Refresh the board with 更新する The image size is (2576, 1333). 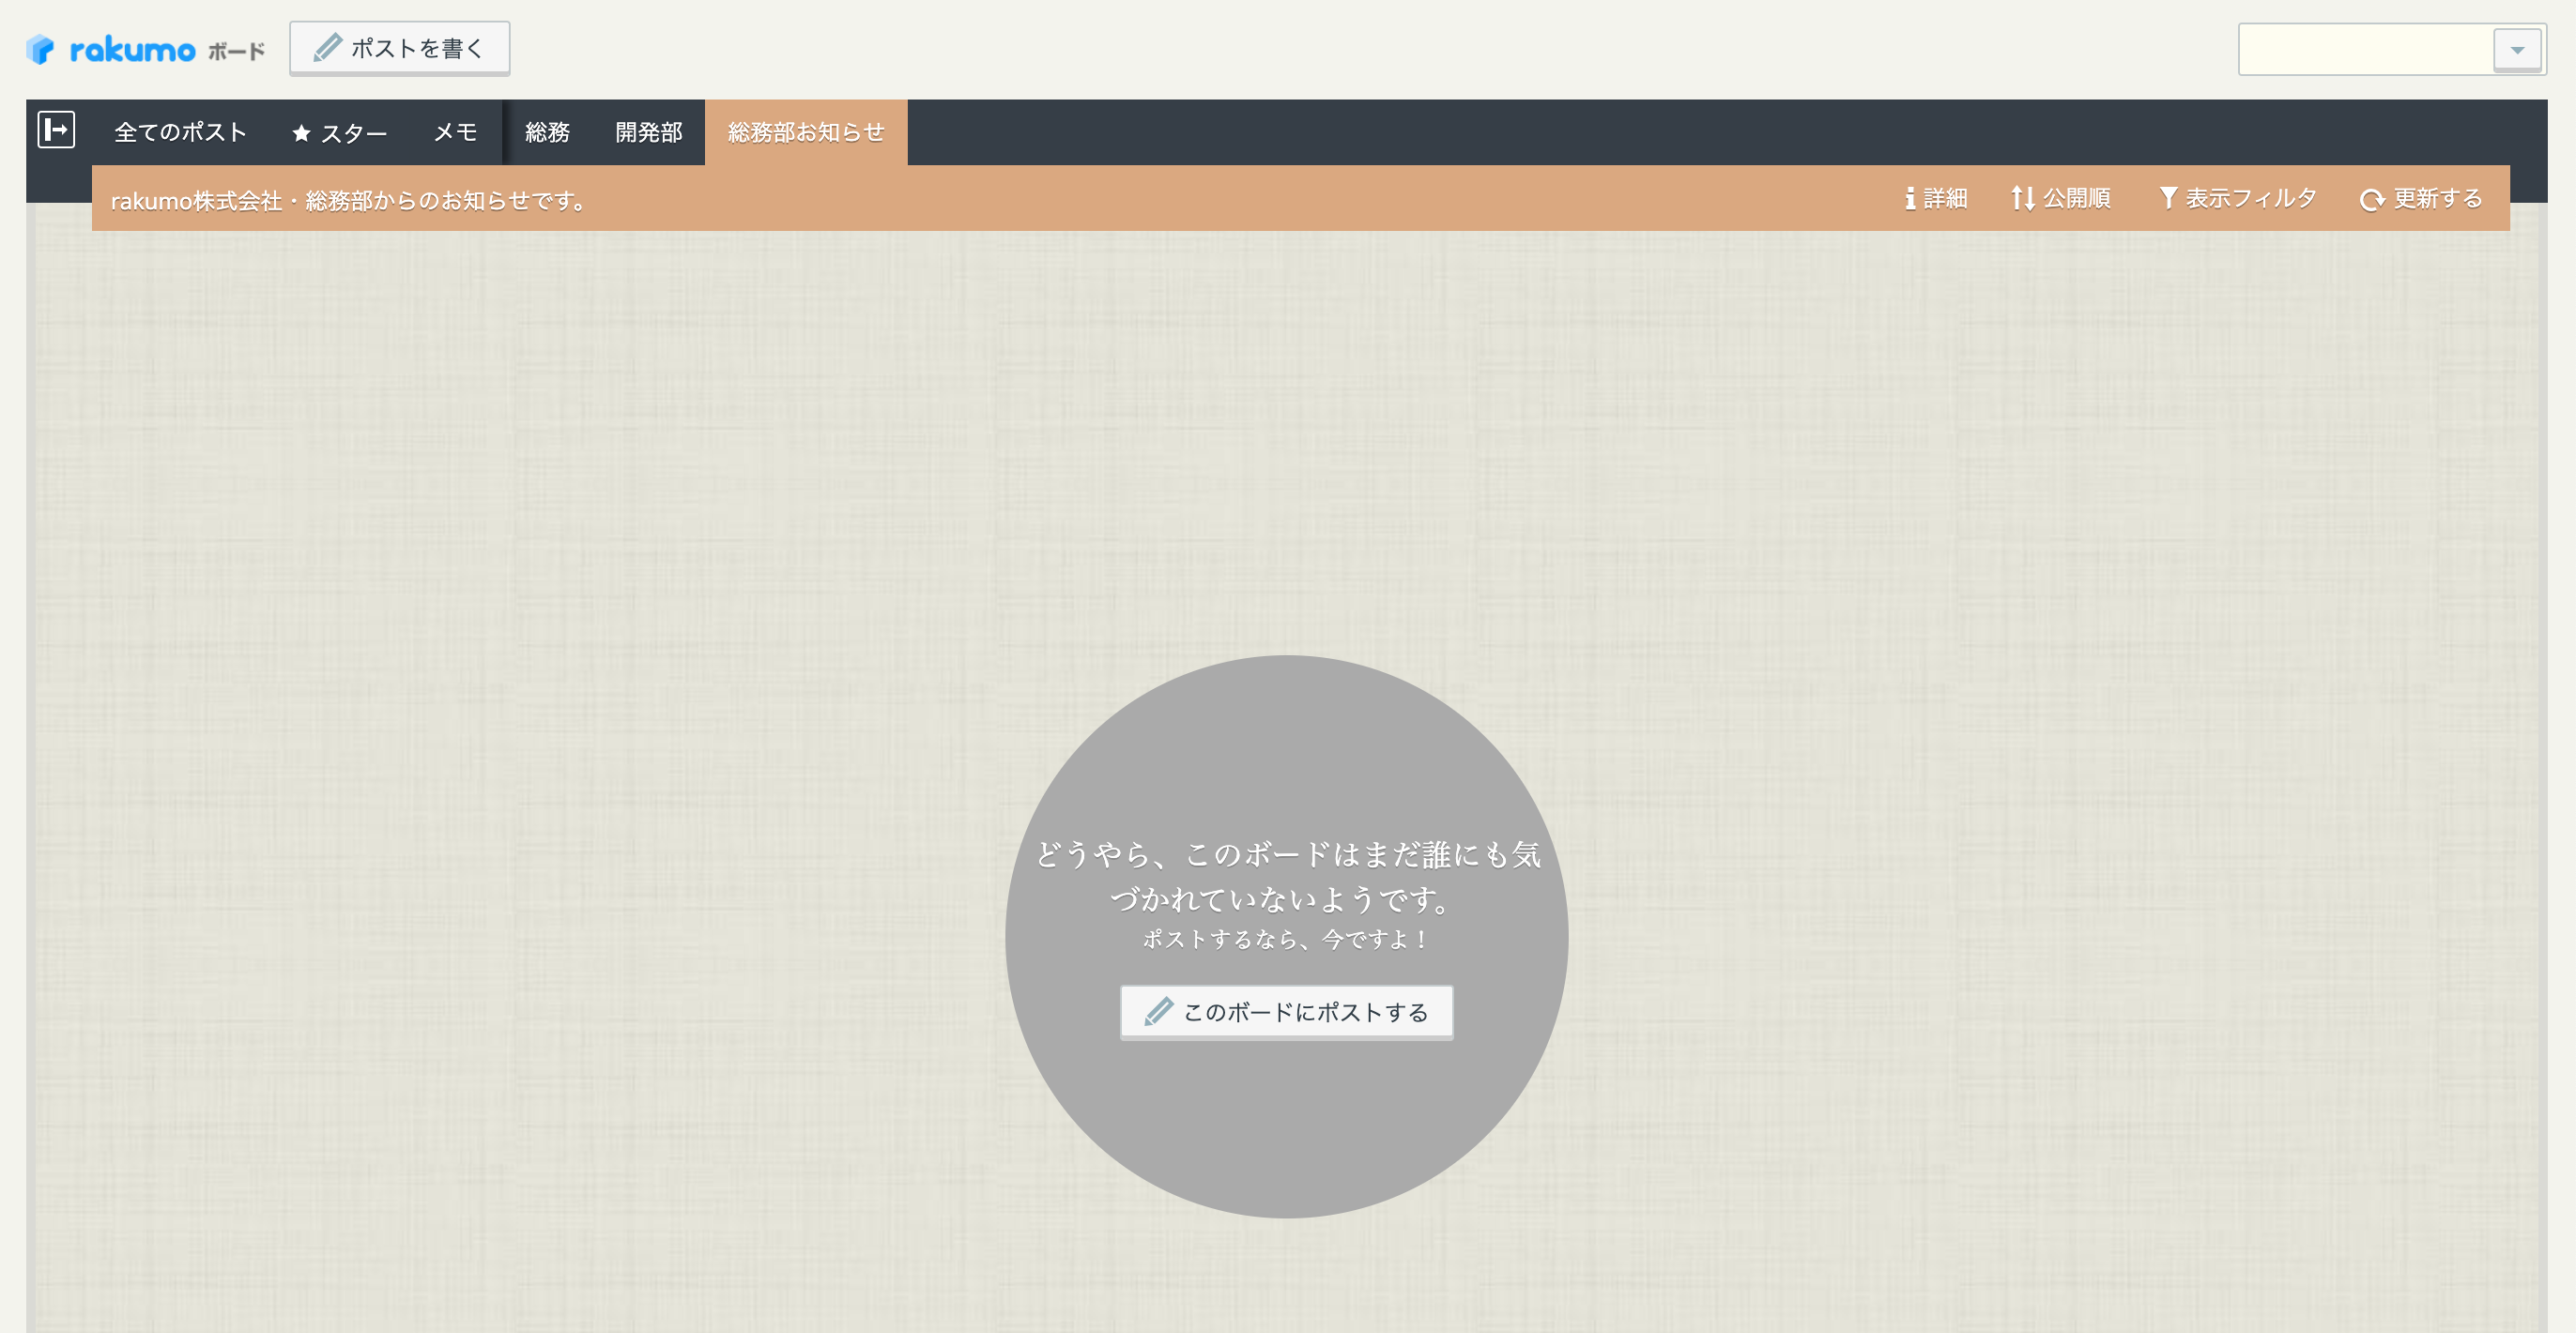tap(2421, 199)
